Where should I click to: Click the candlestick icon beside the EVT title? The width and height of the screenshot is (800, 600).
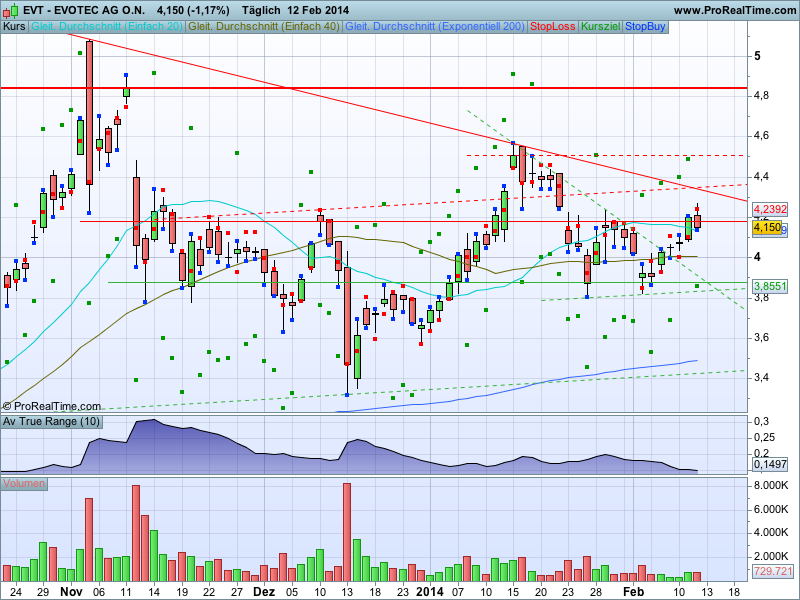point(10,10)
